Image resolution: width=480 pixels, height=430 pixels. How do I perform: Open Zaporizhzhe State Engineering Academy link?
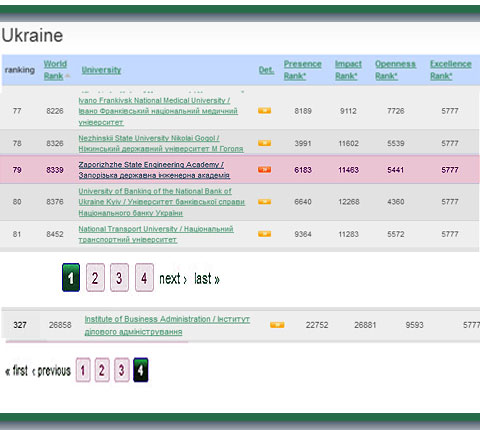pyautogui.click(x=154, y=170)
